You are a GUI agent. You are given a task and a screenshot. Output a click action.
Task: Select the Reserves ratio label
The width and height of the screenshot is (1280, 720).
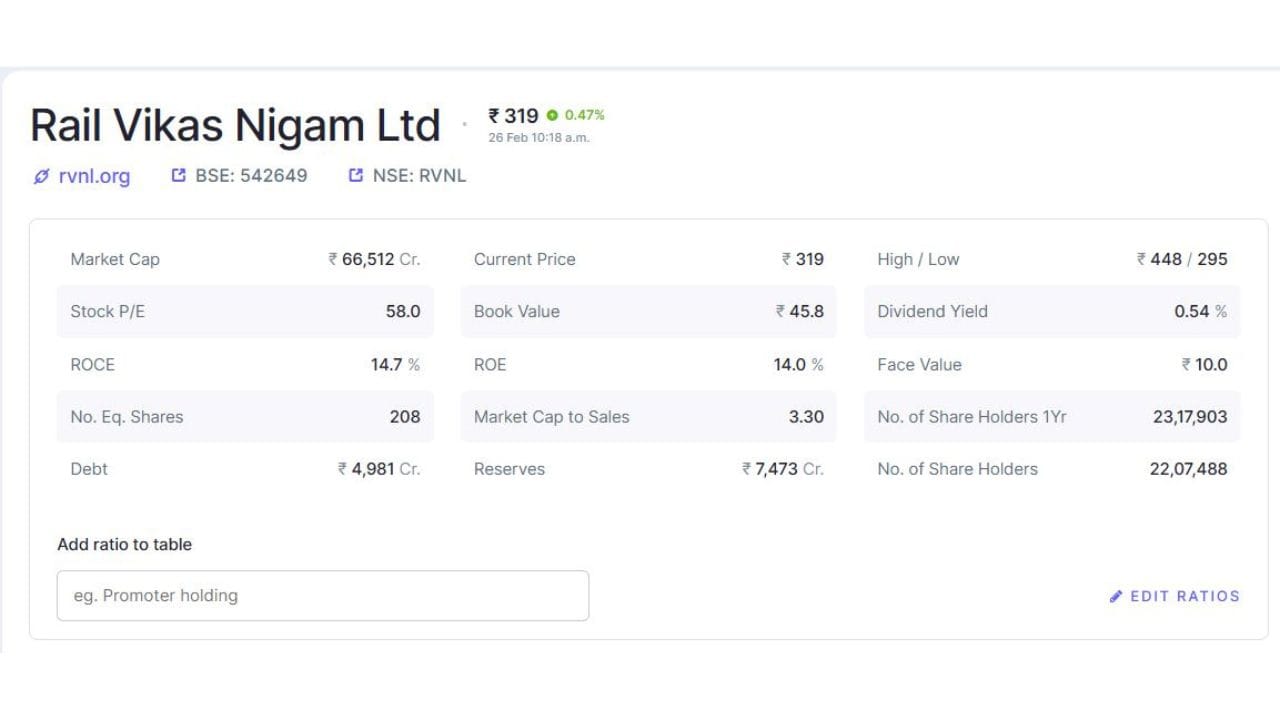pos(509,469)
